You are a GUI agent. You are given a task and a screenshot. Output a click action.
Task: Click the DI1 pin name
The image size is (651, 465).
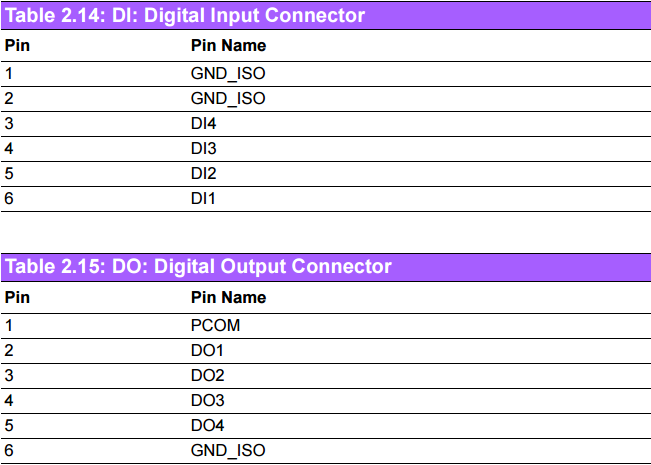tap(203, 199)
